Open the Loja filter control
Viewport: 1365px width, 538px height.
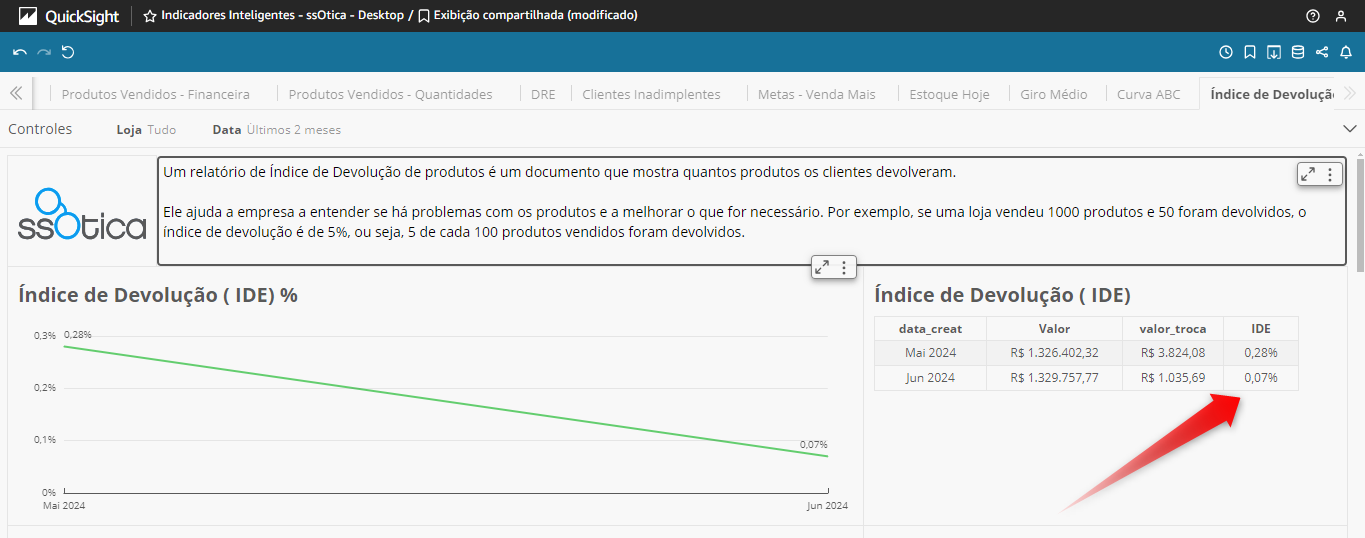(146, 130)
